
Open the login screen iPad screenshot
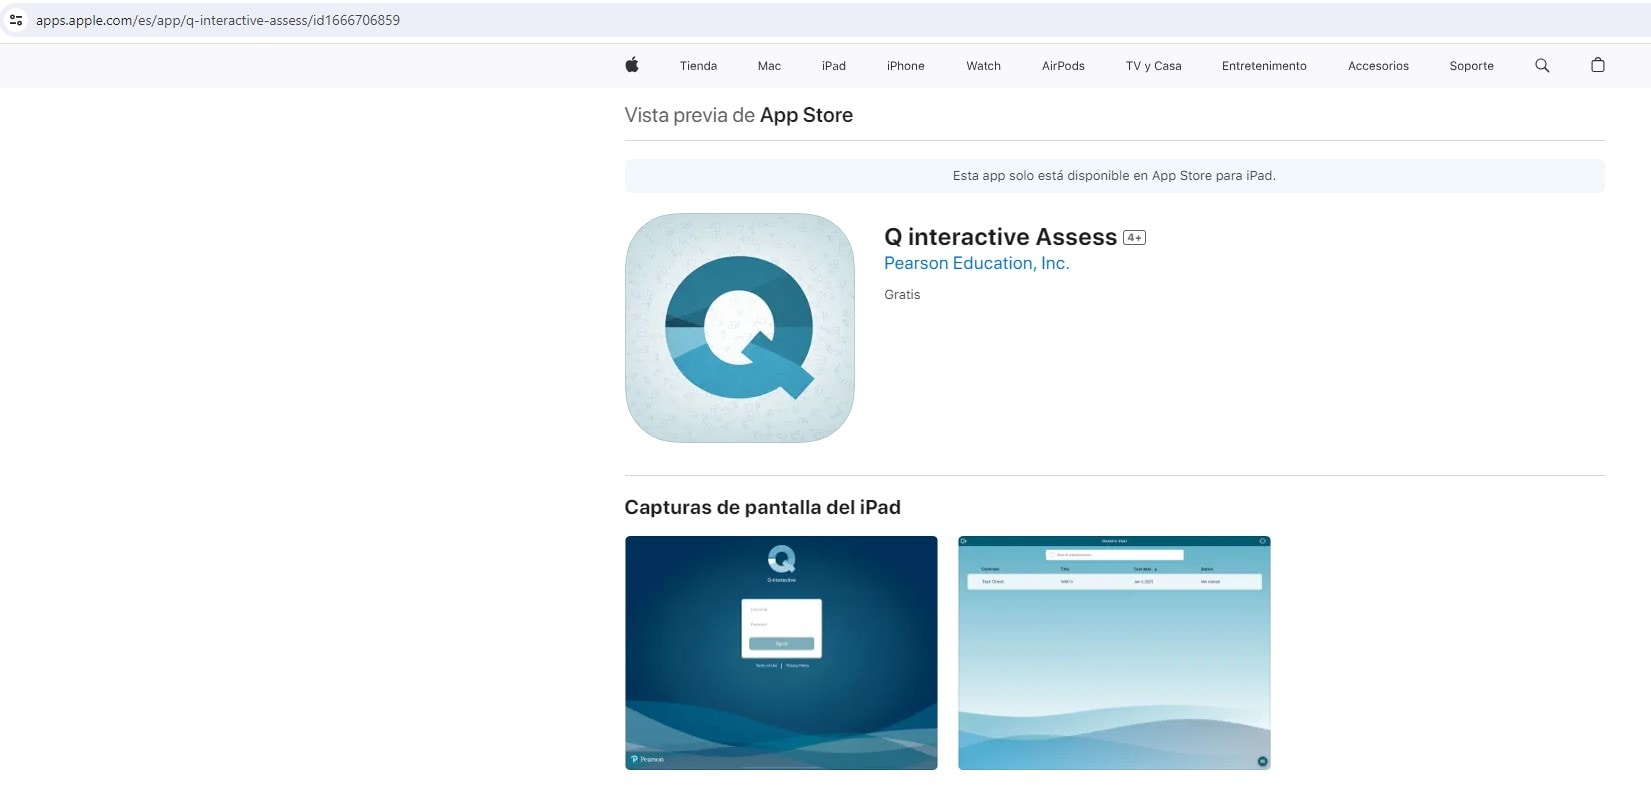click(781, 652)
